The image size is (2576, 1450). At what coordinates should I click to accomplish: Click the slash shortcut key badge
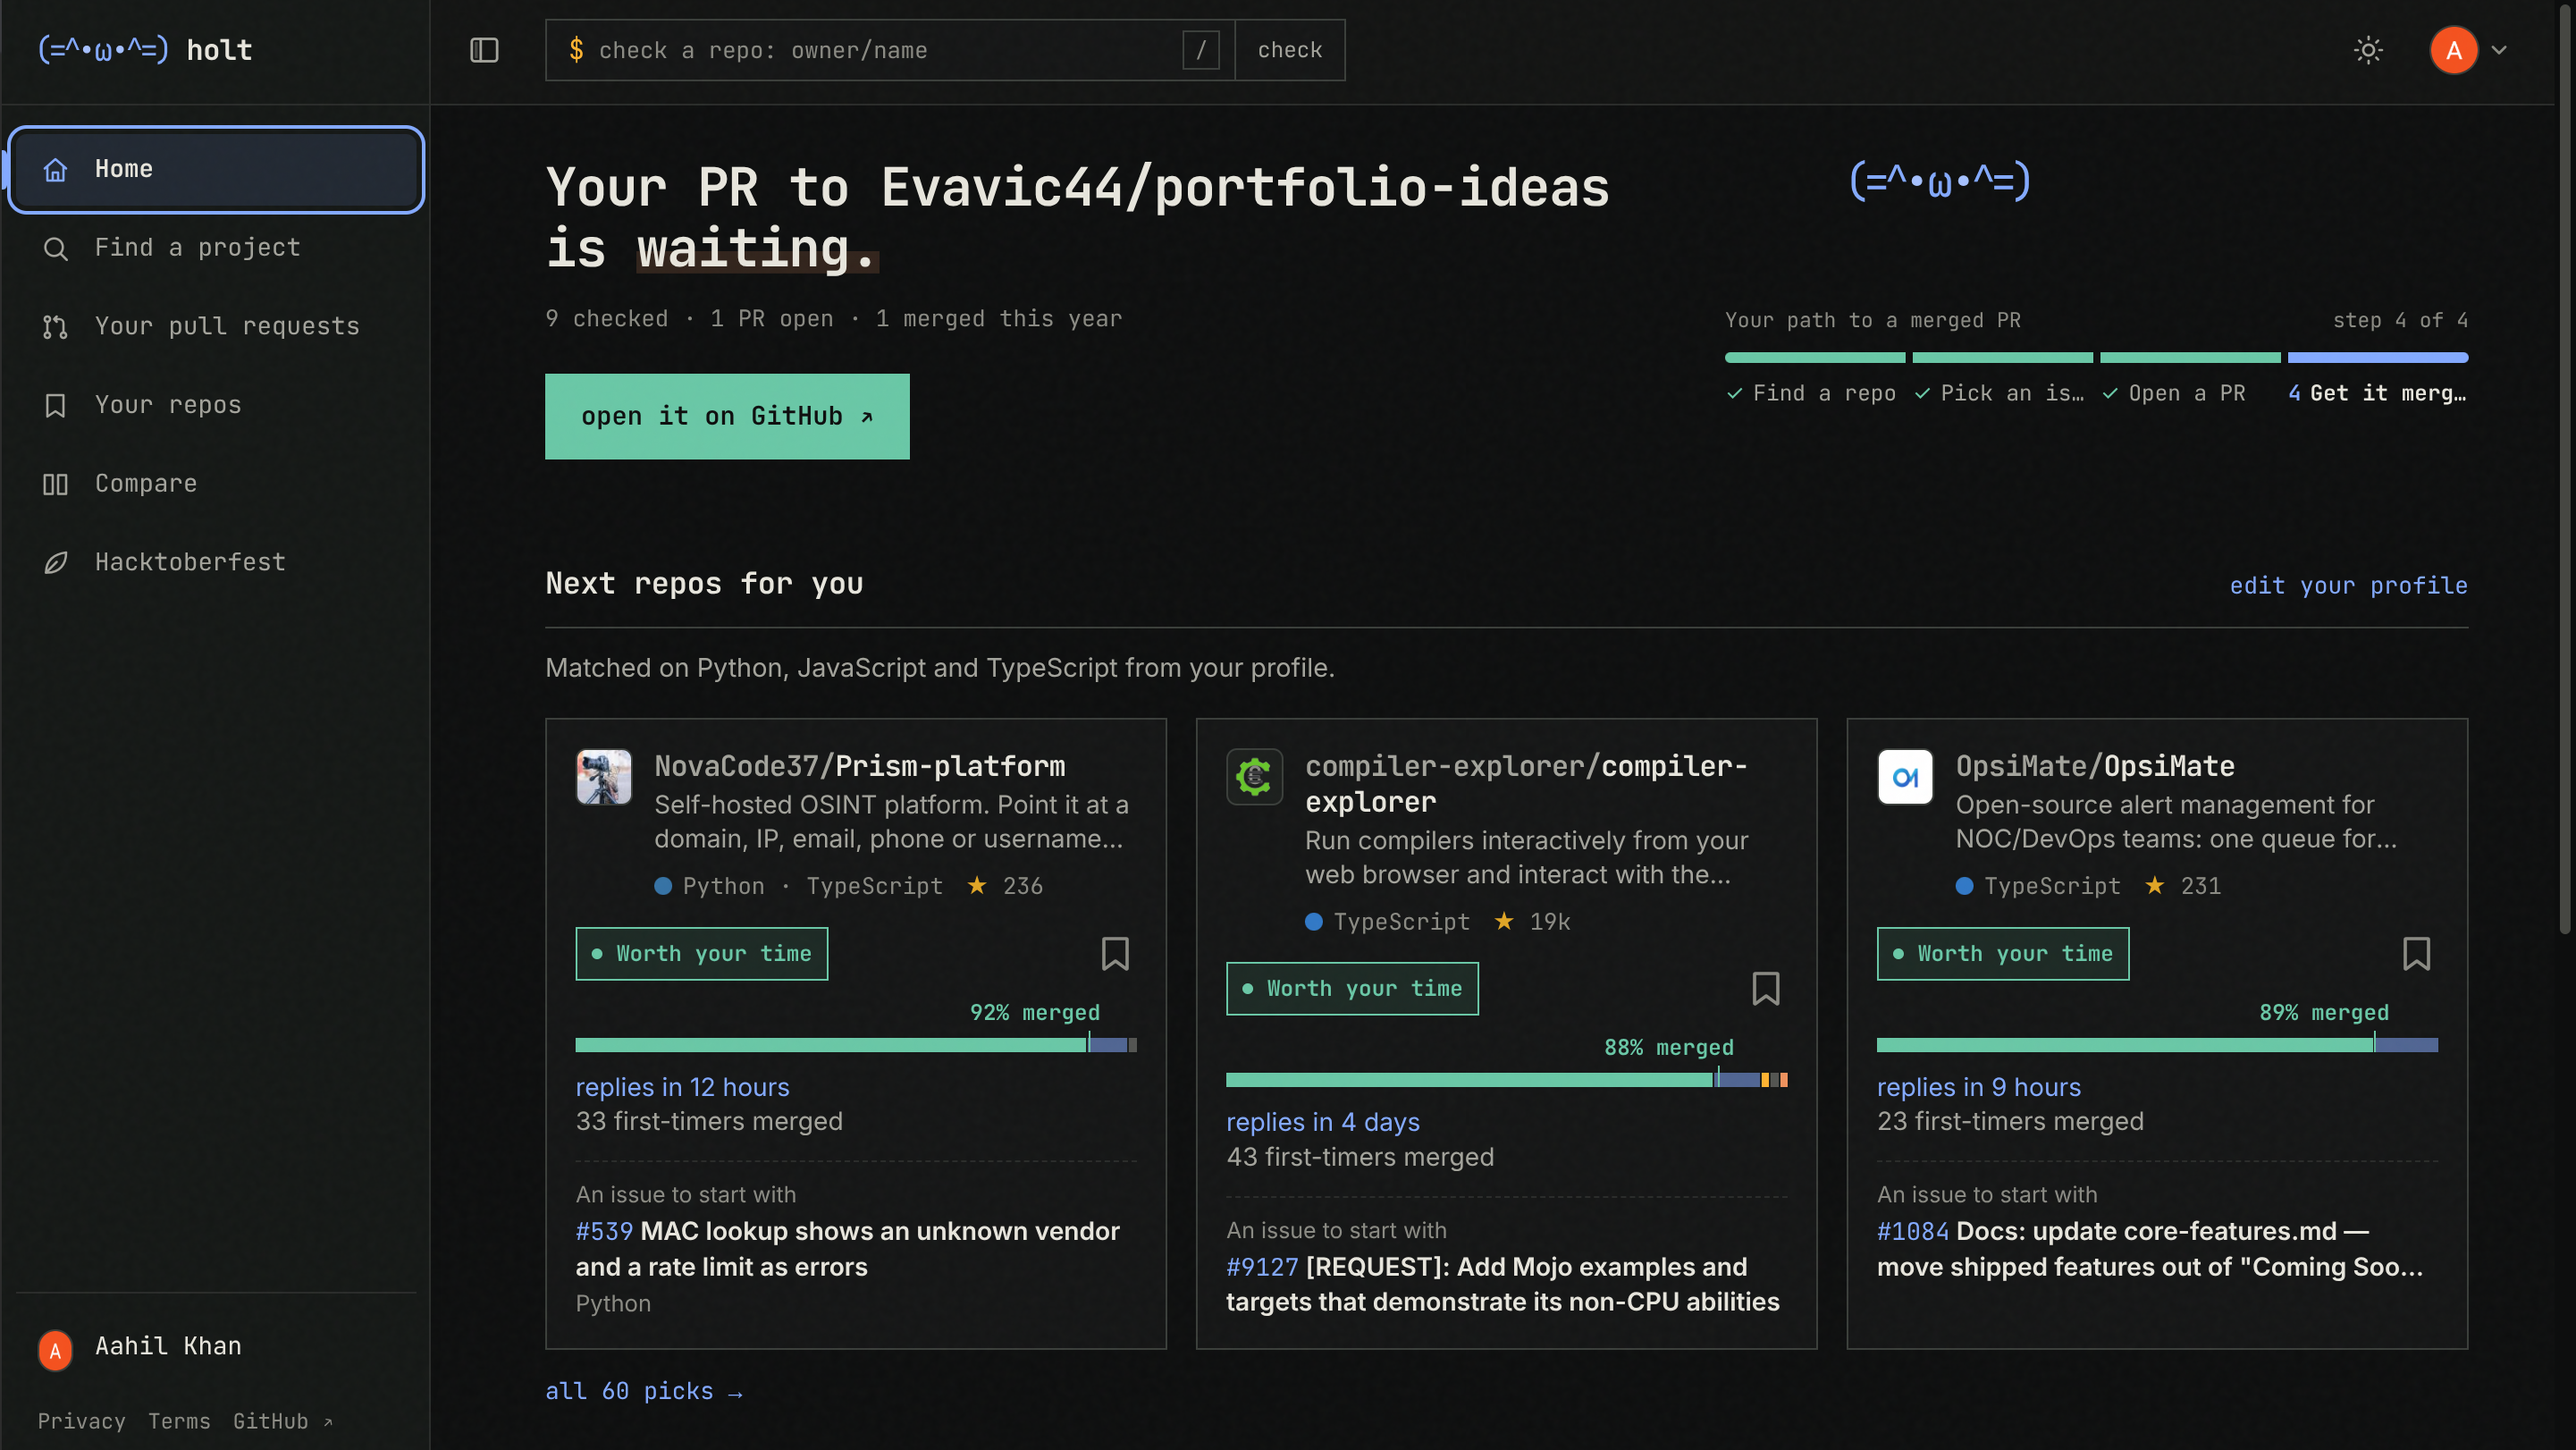click(1200, 50)
